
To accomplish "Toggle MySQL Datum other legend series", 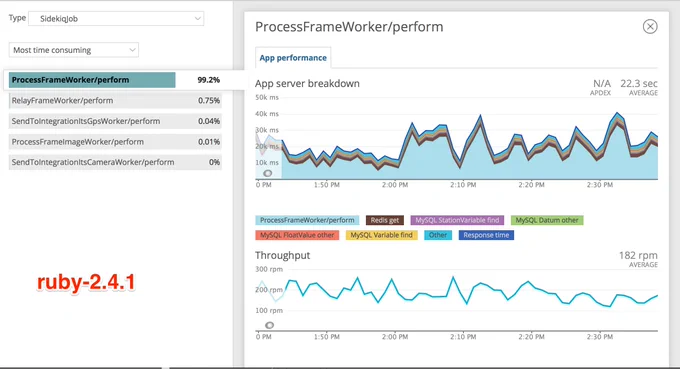I will coord(547,220).
